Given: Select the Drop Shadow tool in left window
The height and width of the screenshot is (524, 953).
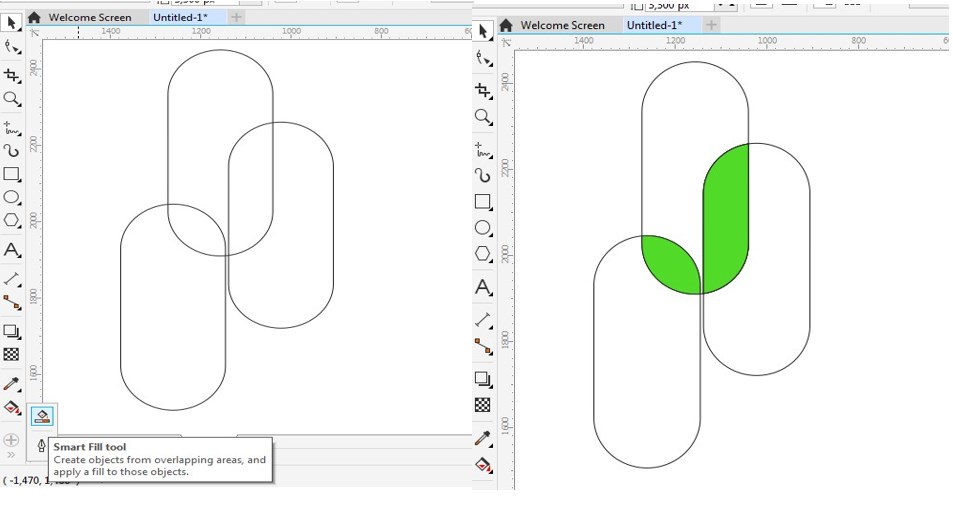Looking at the screenshot, I should coord(12,332).
